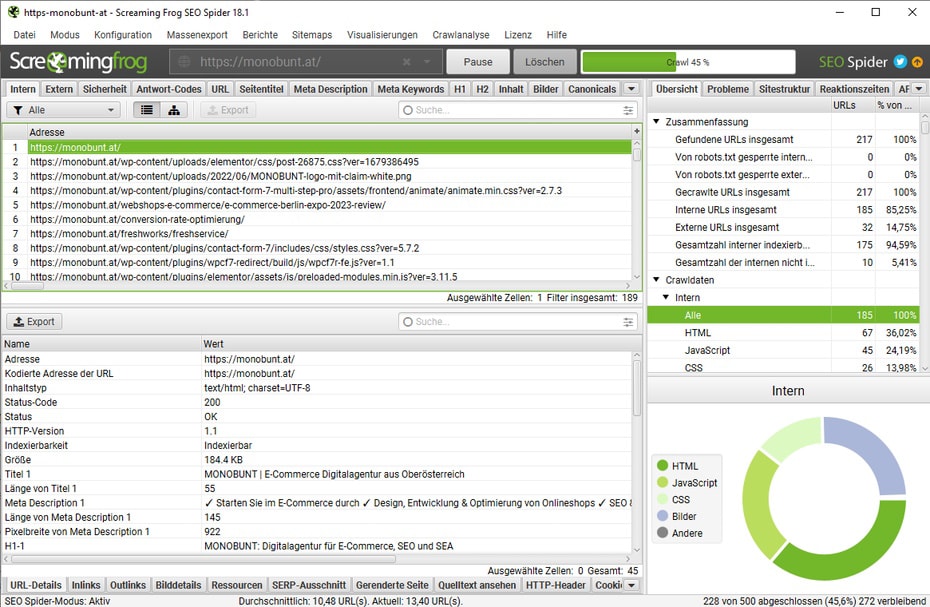The height and width of the screenshot is (607, 930).
Task: Click the lower Suche search field
Action: [518, 322]
